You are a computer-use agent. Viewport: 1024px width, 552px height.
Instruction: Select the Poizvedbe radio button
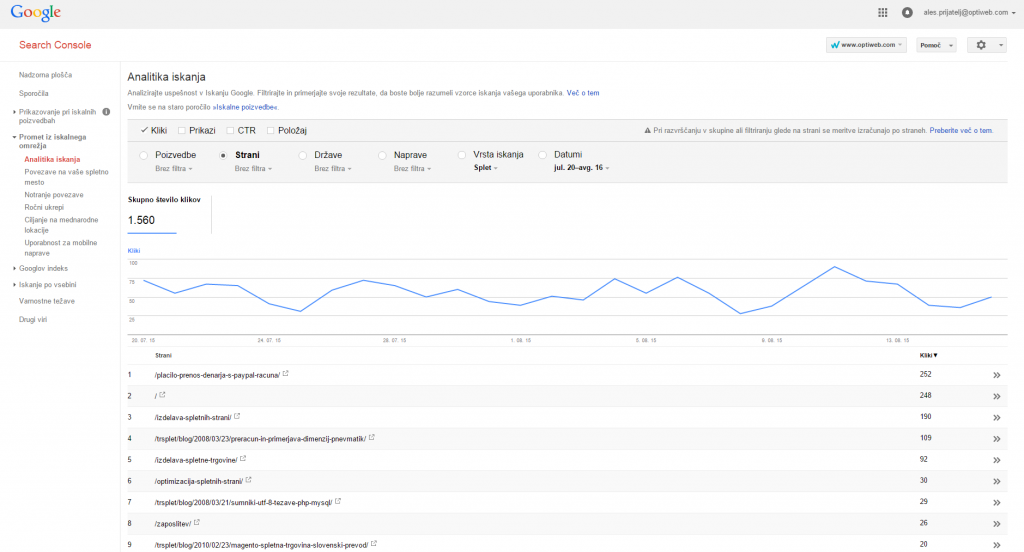click(x=145, y=155)
